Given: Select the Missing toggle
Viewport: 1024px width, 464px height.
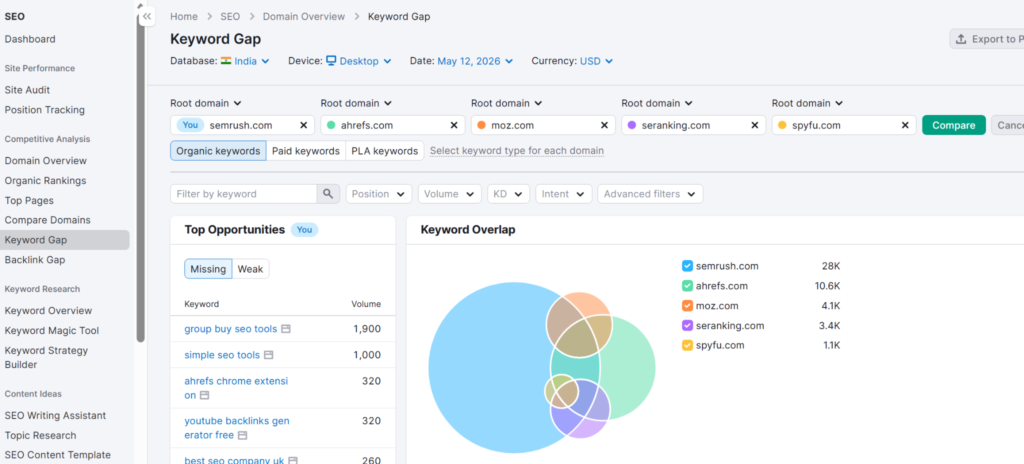Looking at the screenshot, I should 208,269.
